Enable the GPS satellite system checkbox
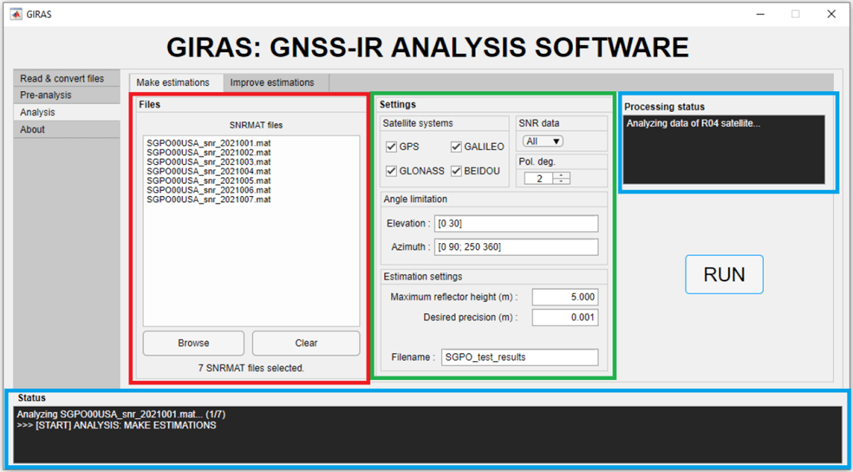This screenshot has height=472, width=853. pos(392,147)
